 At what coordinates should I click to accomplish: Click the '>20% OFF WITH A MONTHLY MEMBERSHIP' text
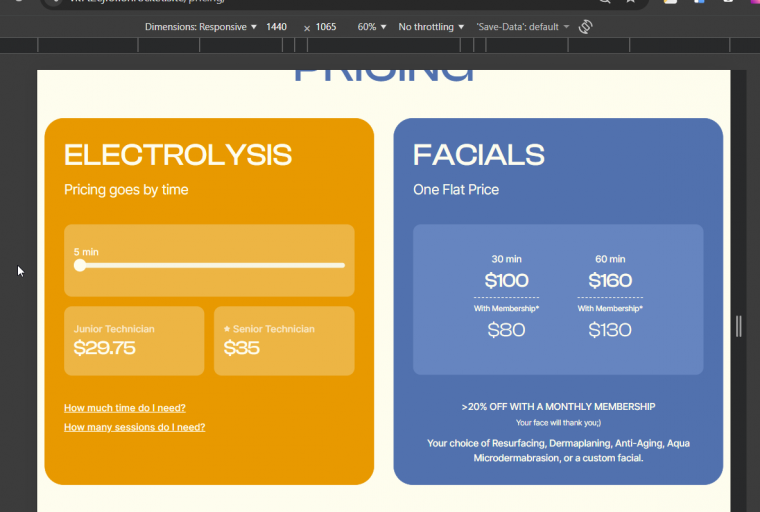click(558, 407)
